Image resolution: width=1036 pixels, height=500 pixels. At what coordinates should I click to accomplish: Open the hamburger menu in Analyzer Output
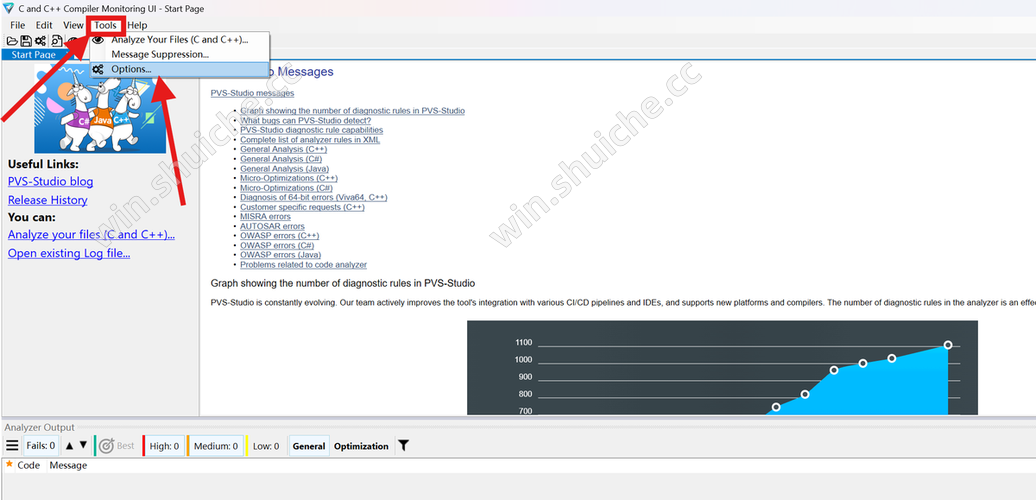tap(12, 446)
